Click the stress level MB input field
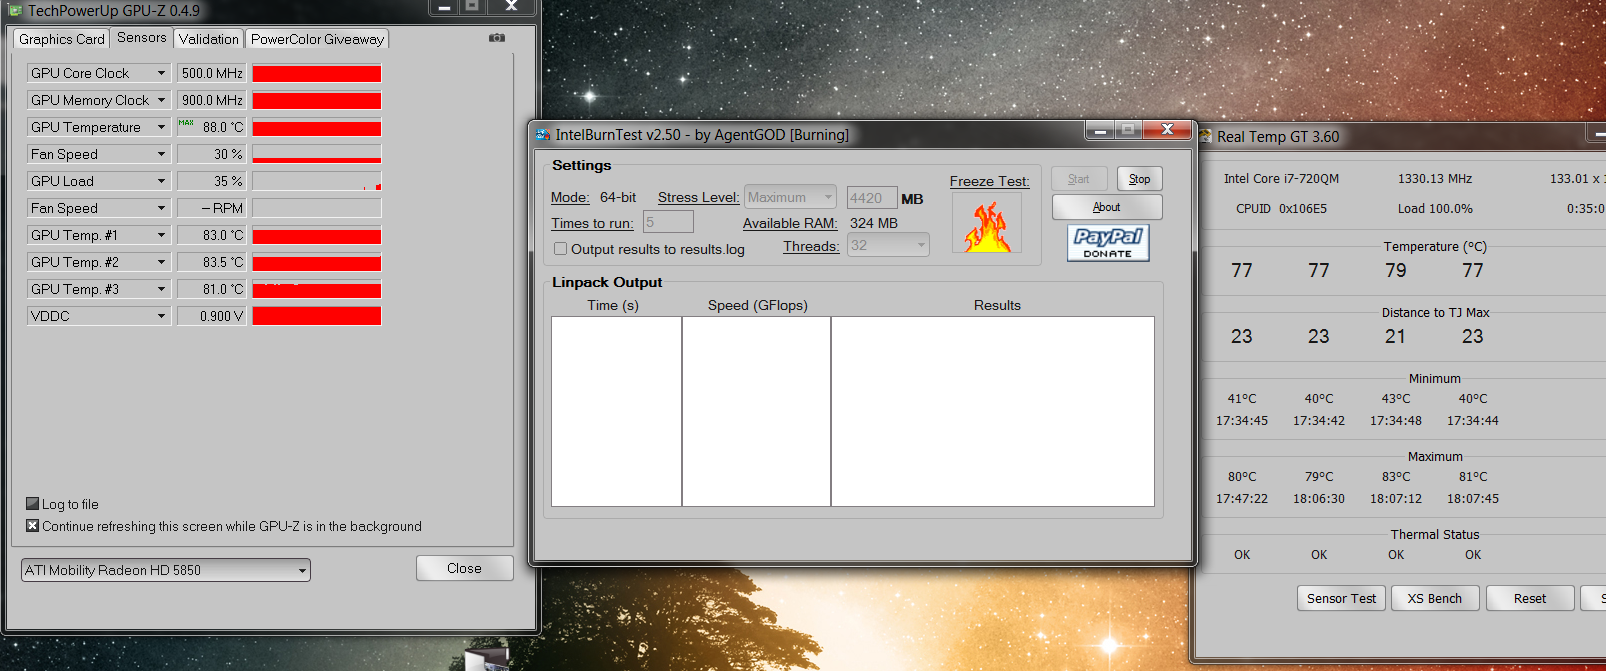The width and height of the screenshot is (1606, 671). (x=872, y=198)
